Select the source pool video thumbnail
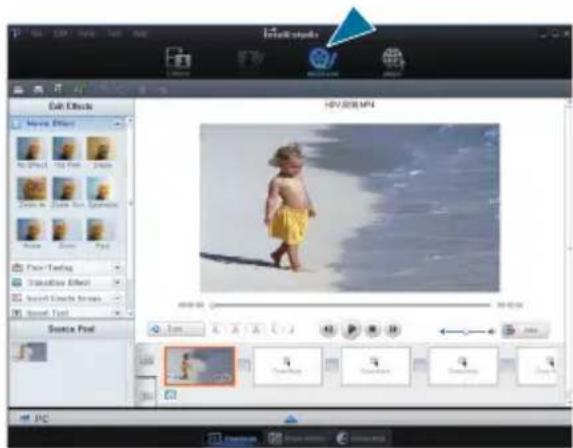The height and width of the screenshot is (448, 573). pyautogui.click(x=30, y=352)
